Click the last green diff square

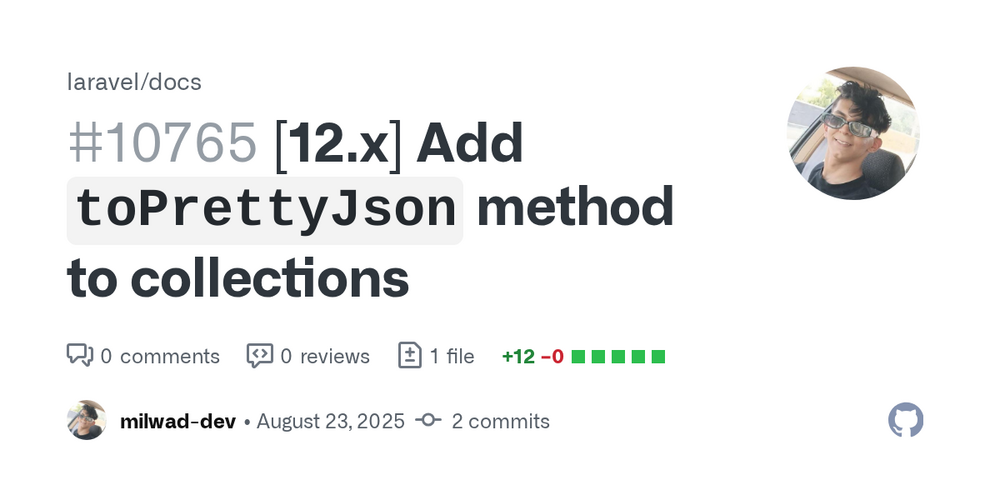[658, 357]
